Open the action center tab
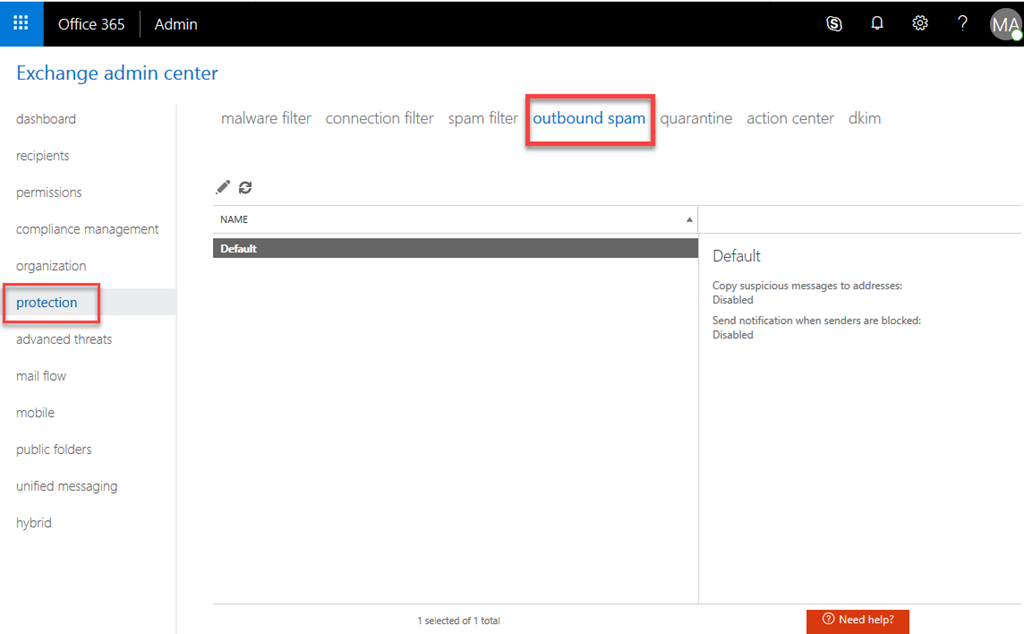The image size is (1024, 634). click(790, 118)
